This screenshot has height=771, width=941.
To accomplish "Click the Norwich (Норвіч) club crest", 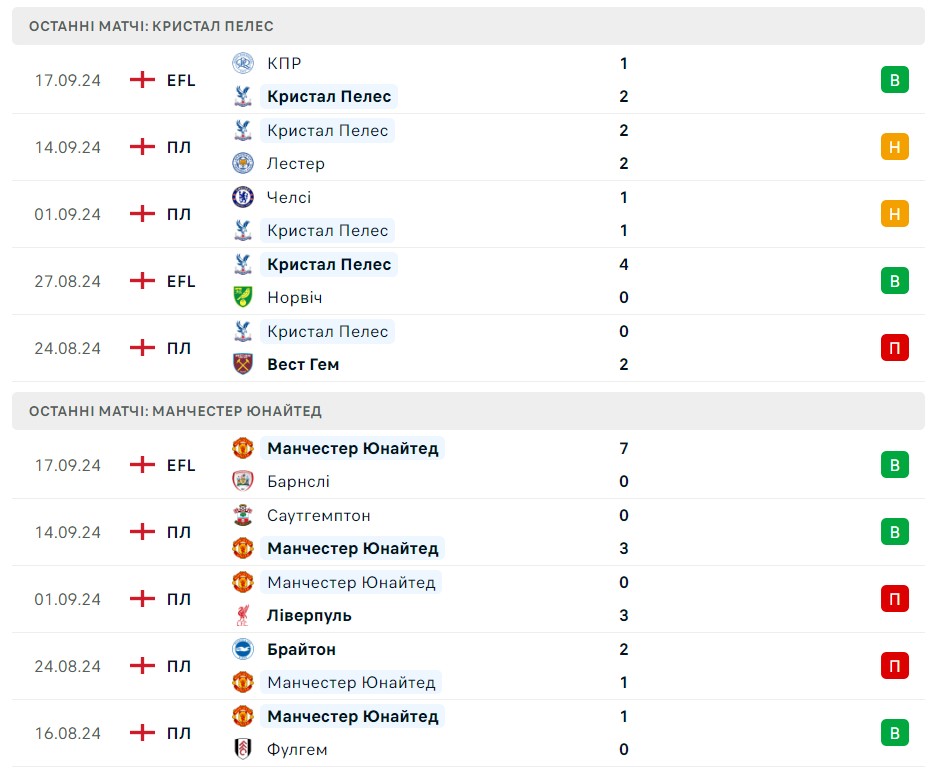I will pyautogui.click(x=242, y=297).
